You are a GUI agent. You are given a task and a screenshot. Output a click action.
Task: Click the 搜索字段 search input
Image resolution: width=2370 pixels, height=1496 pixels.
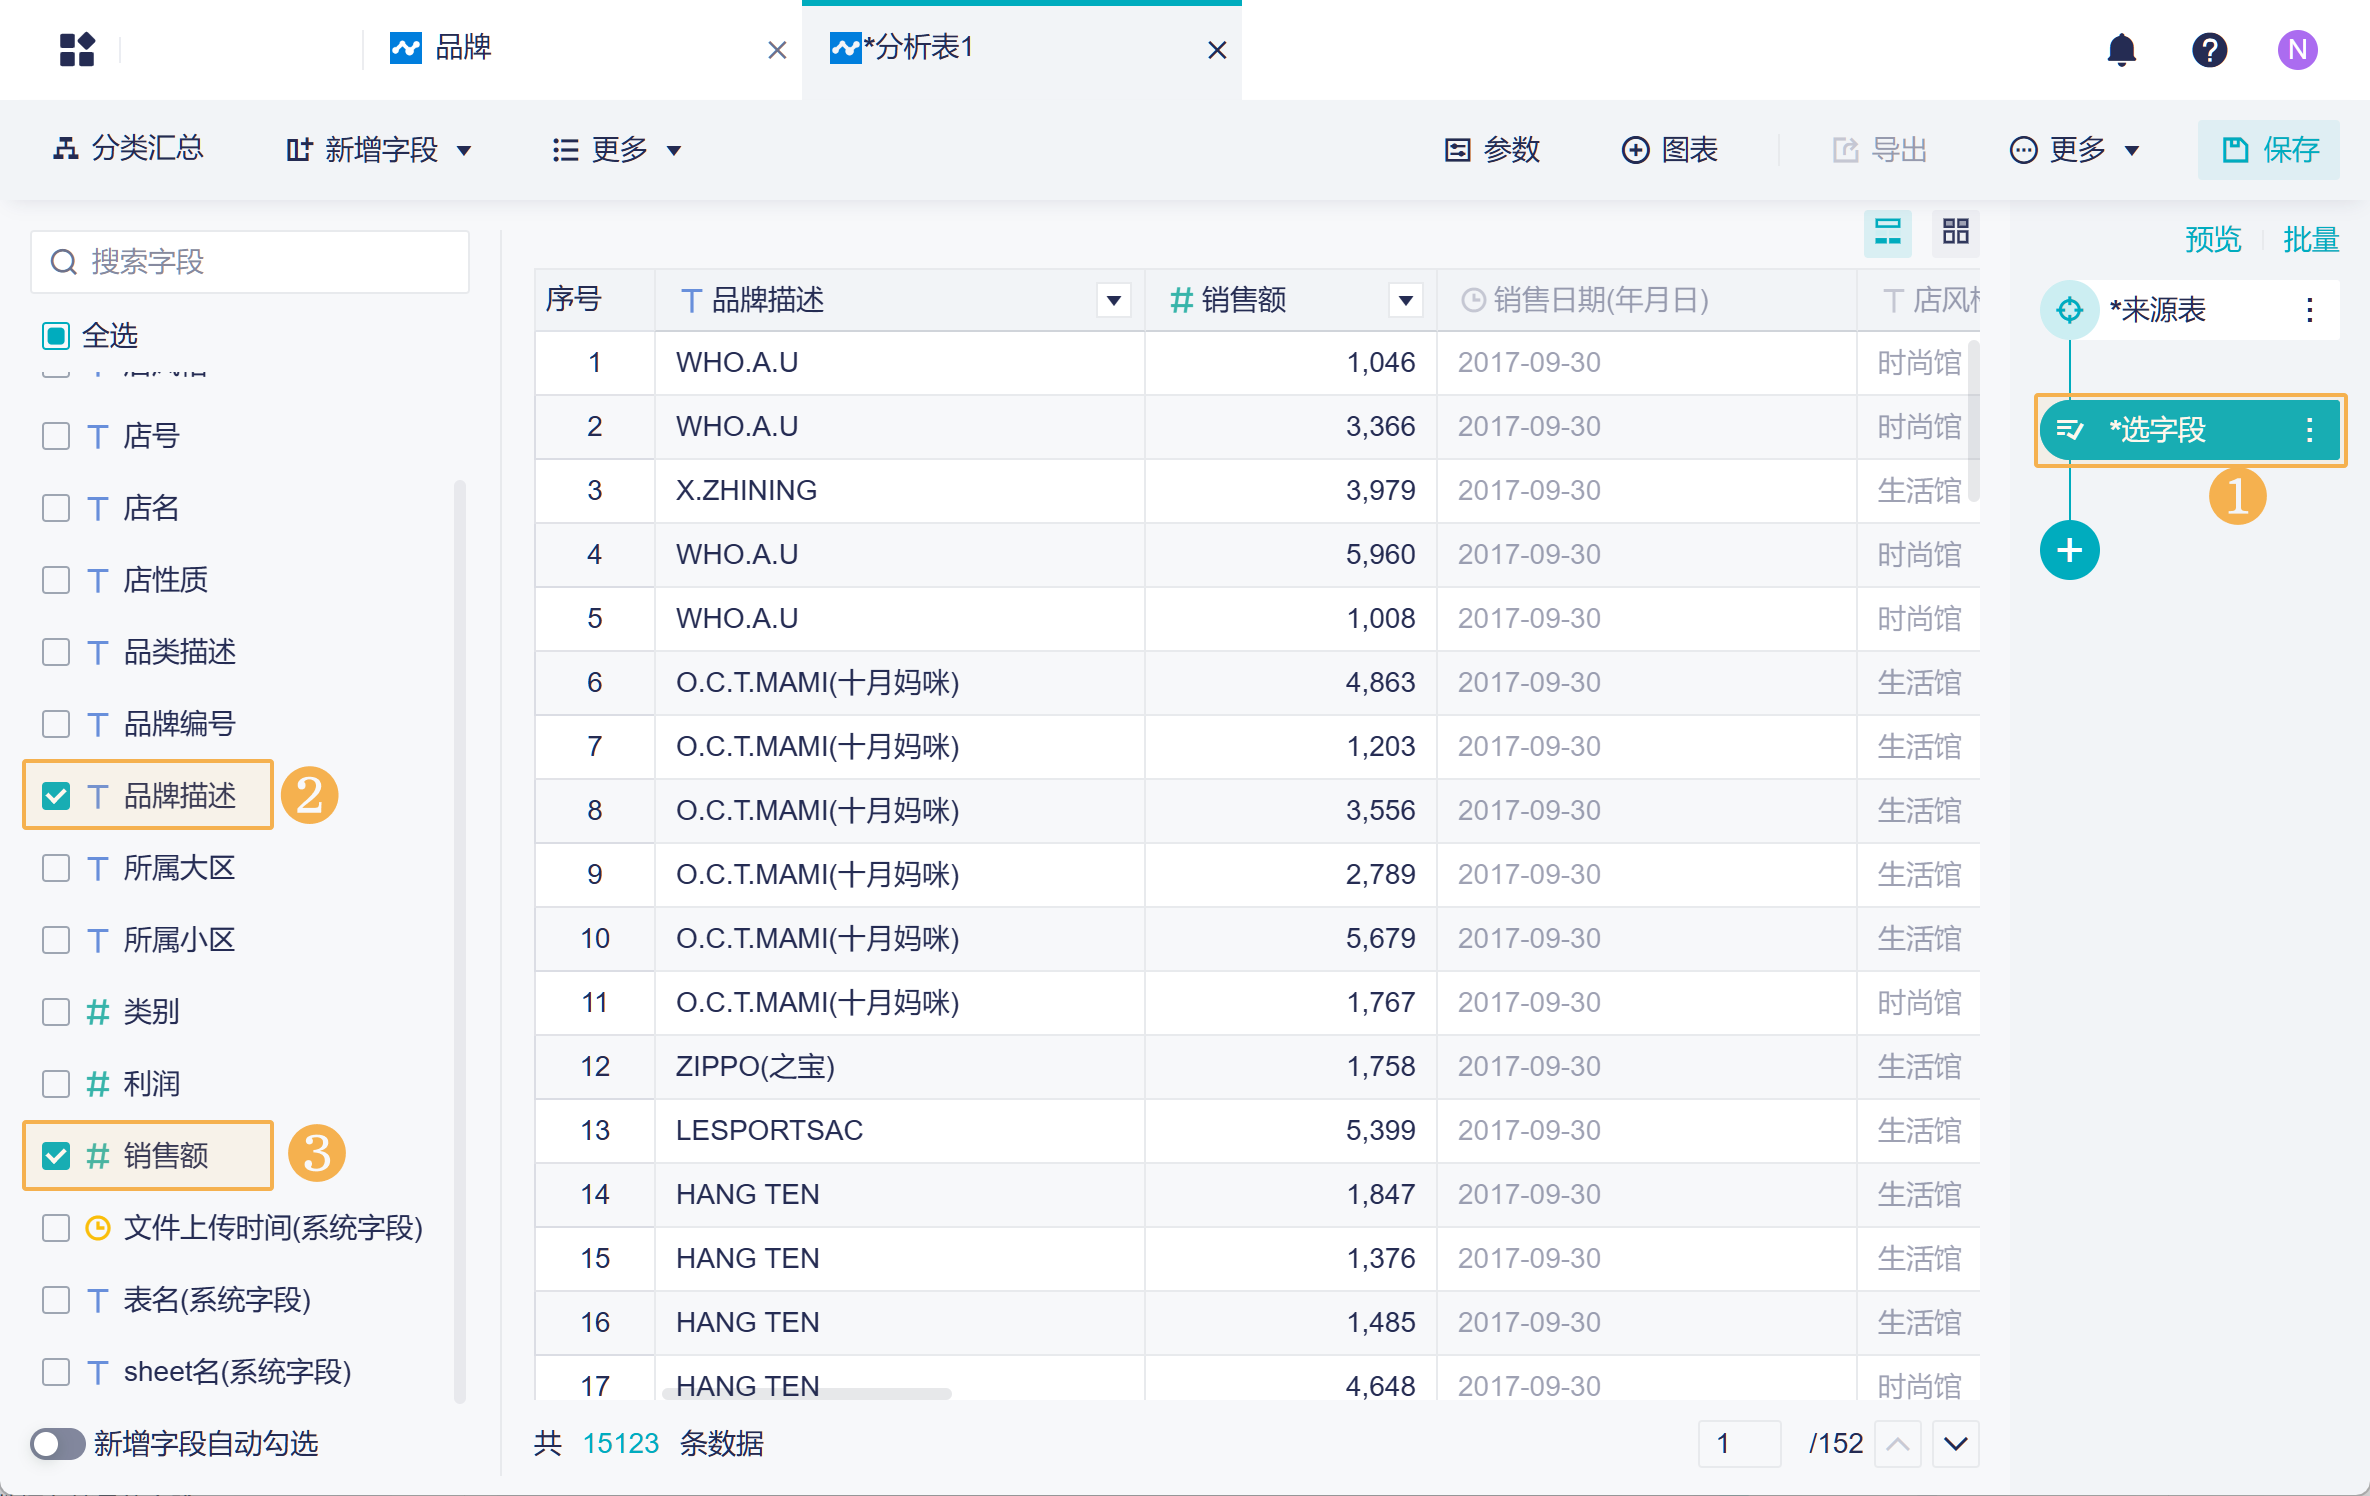click(260, 262)
